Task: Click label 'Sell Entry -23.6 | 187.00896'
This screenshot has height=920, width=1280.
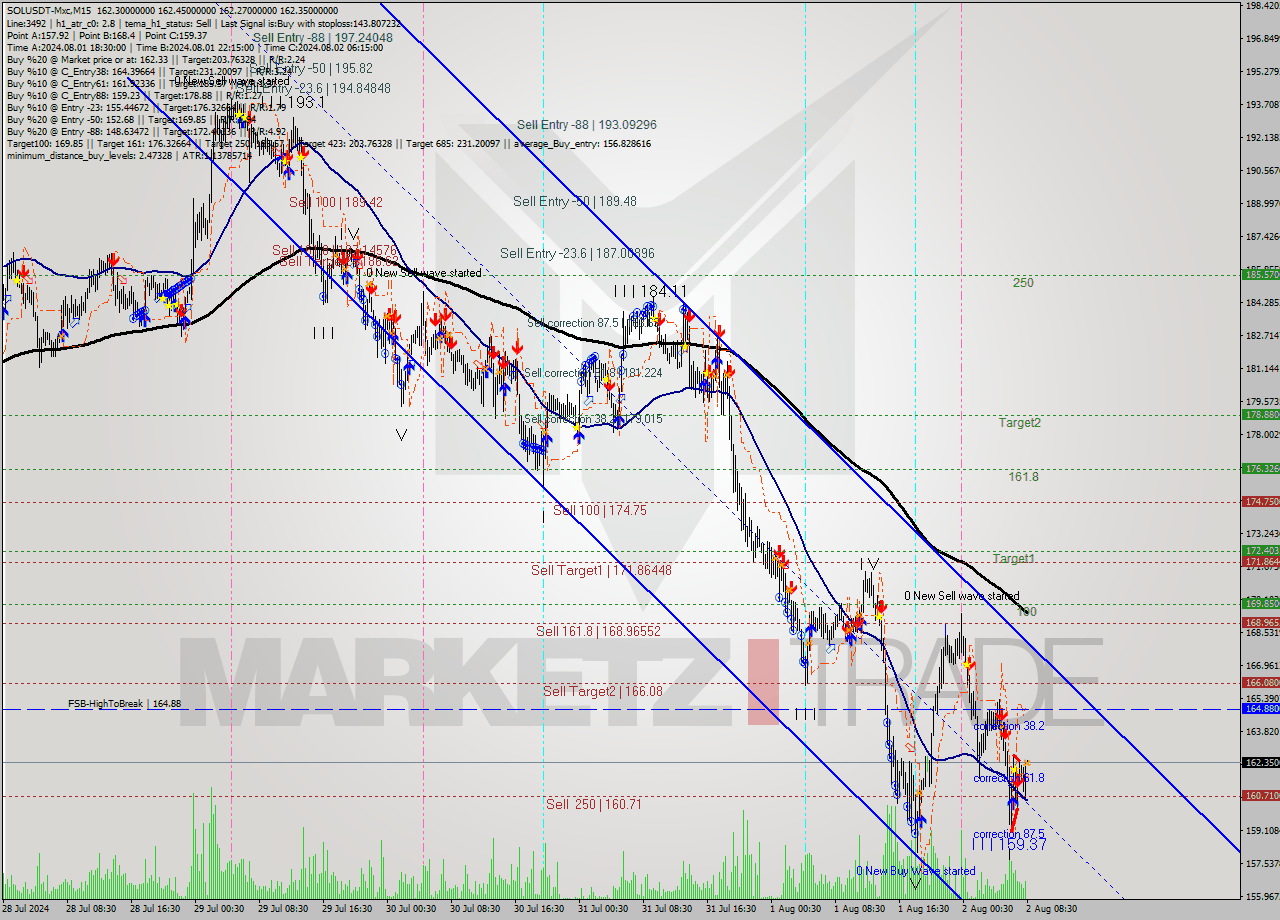Action: 577,254
